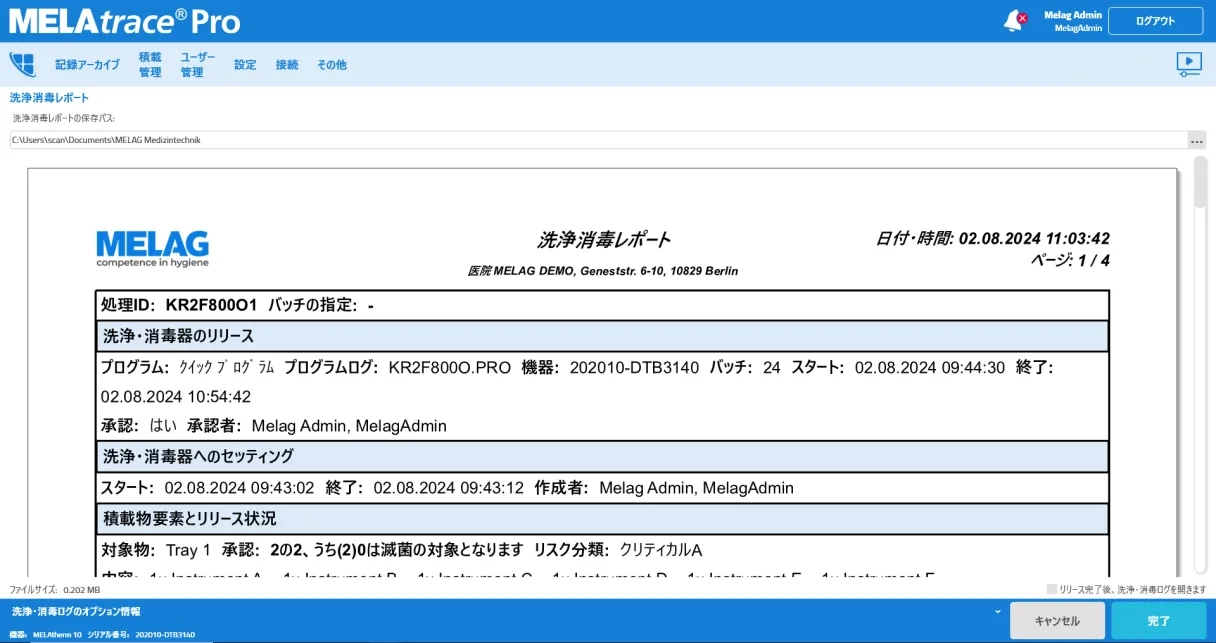Image resolution: width=1216 pixels, height=643 pixels.
Task: Open the video tutorial player icon
Action: (1188, 64)
